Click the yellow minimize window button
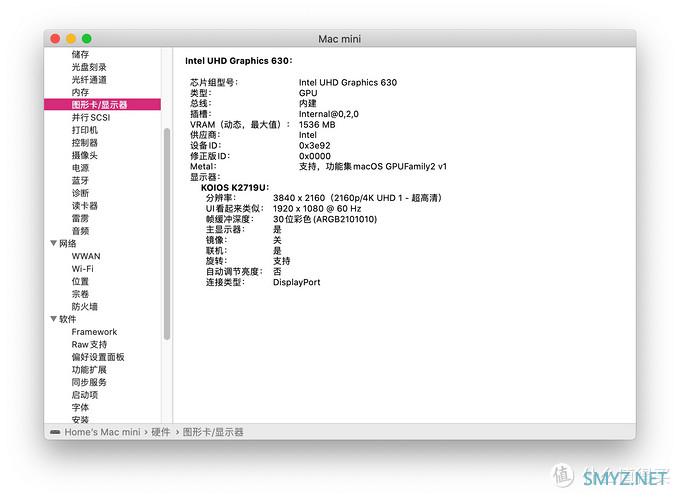Viewport: 680px width, 498px height. 71,39
